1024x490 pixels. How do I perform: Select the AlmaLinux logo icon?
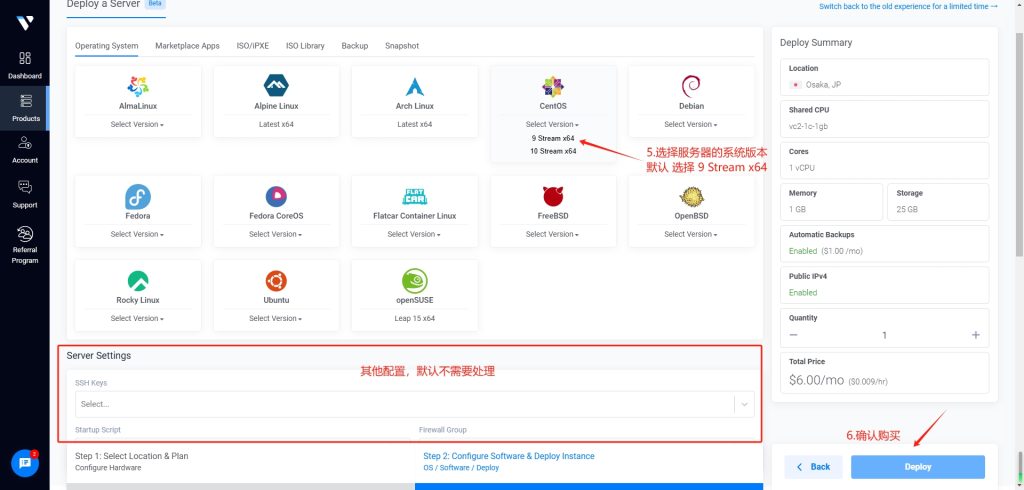138,86
